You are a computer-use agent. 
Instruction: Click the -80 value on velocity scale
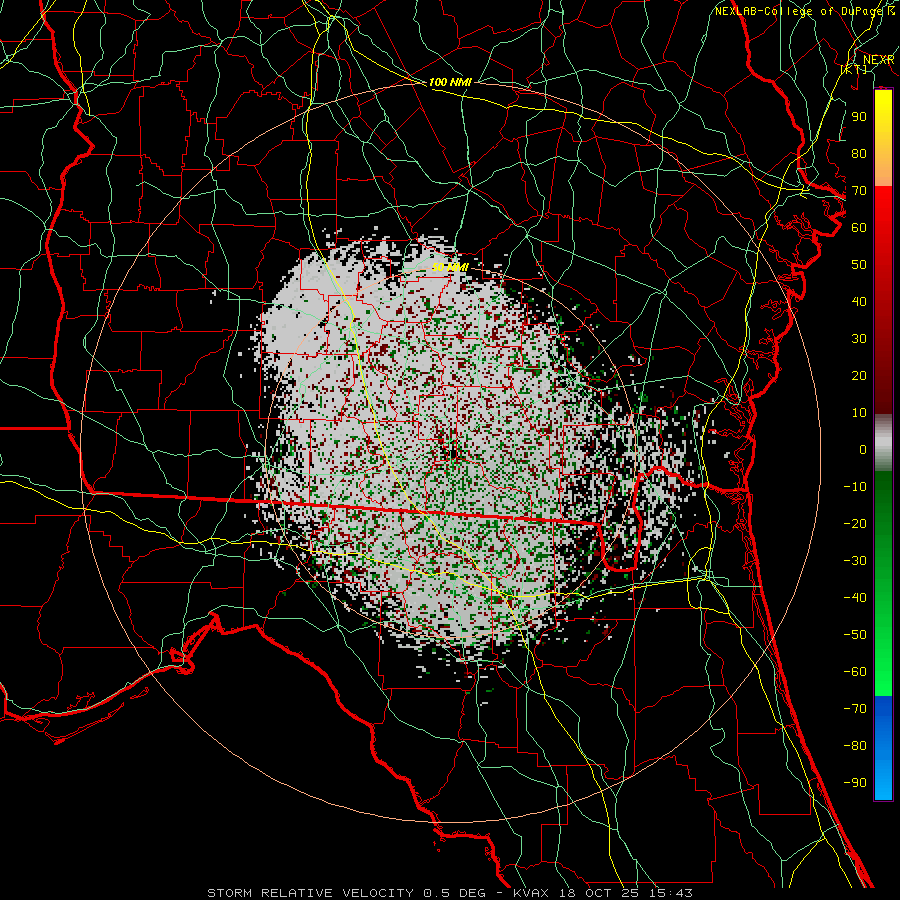[x=855, y=746]
